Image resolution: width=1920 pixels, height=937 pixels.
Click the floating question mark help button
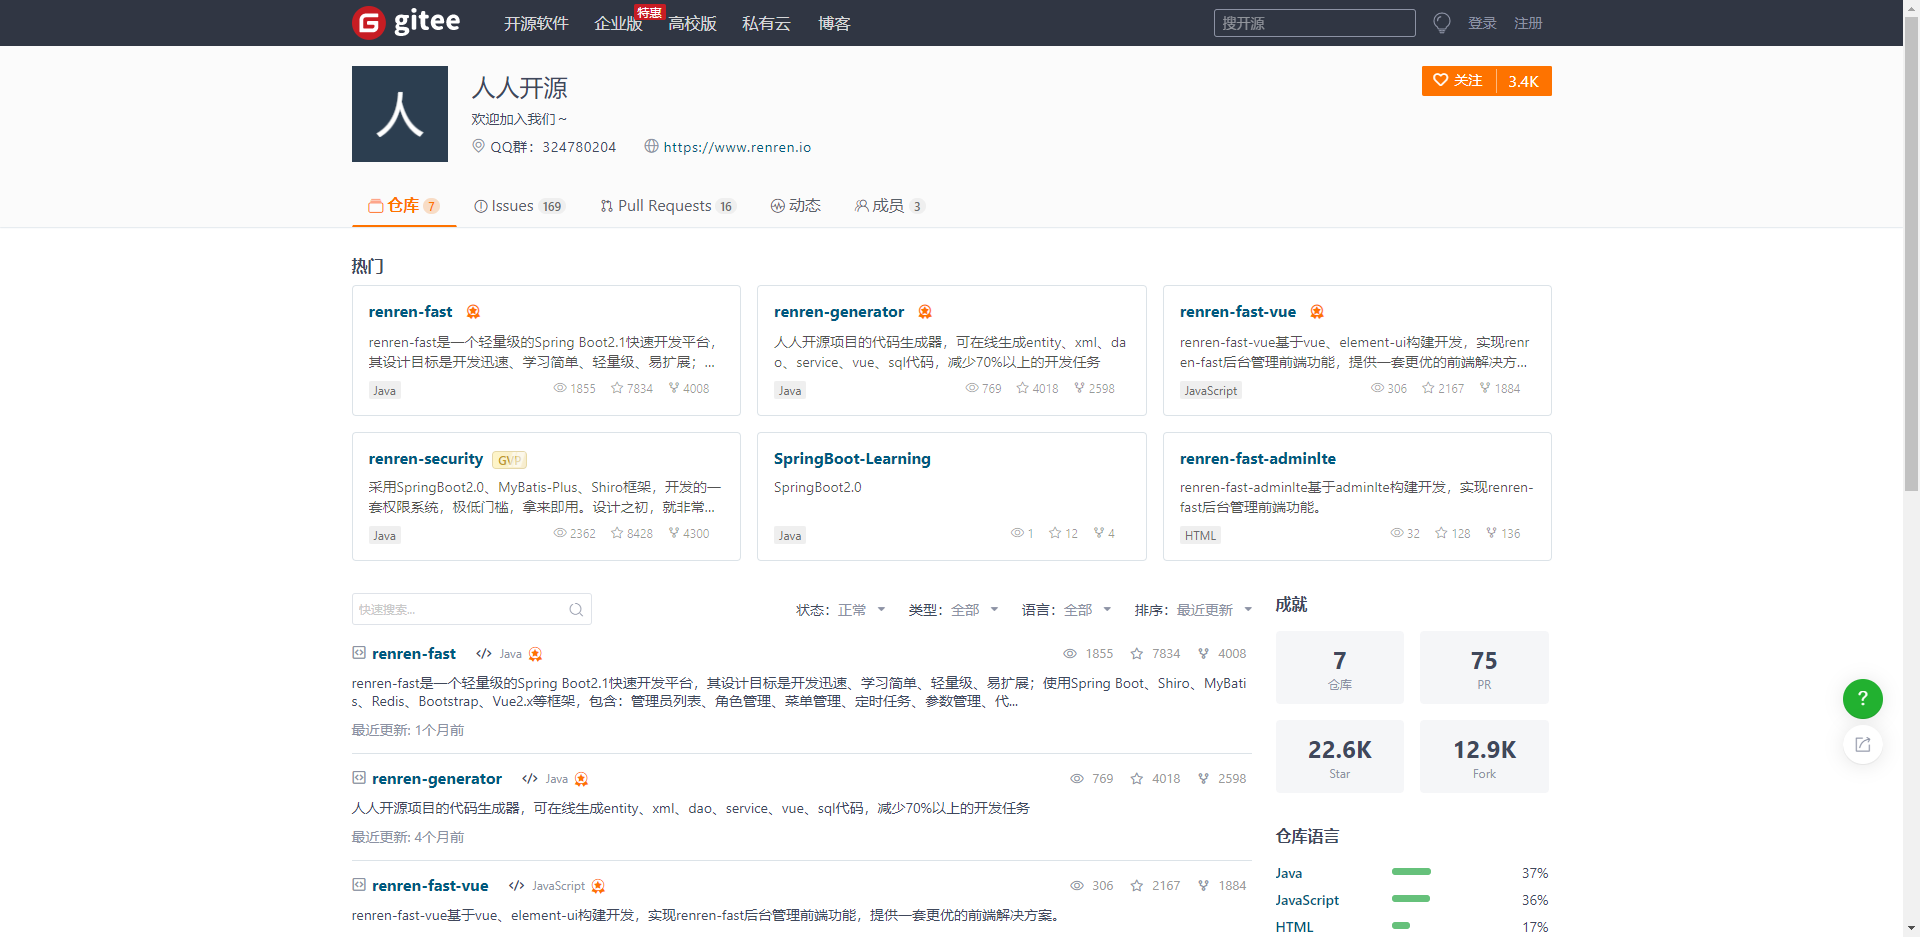tap(1862, 699)
